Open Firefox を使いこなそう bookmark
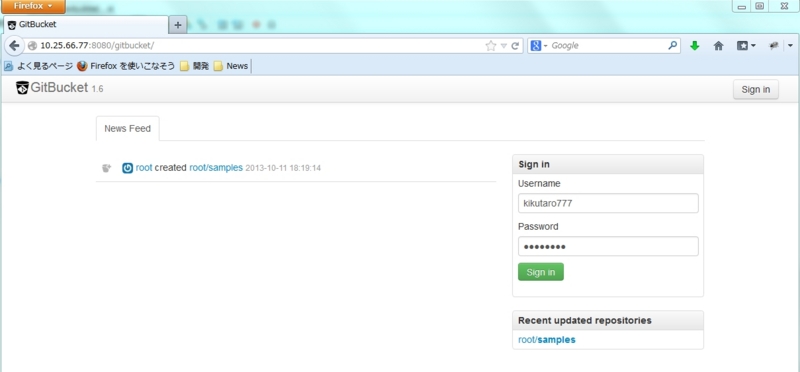The width and height of the screenshot is (800, 372). 126,66
